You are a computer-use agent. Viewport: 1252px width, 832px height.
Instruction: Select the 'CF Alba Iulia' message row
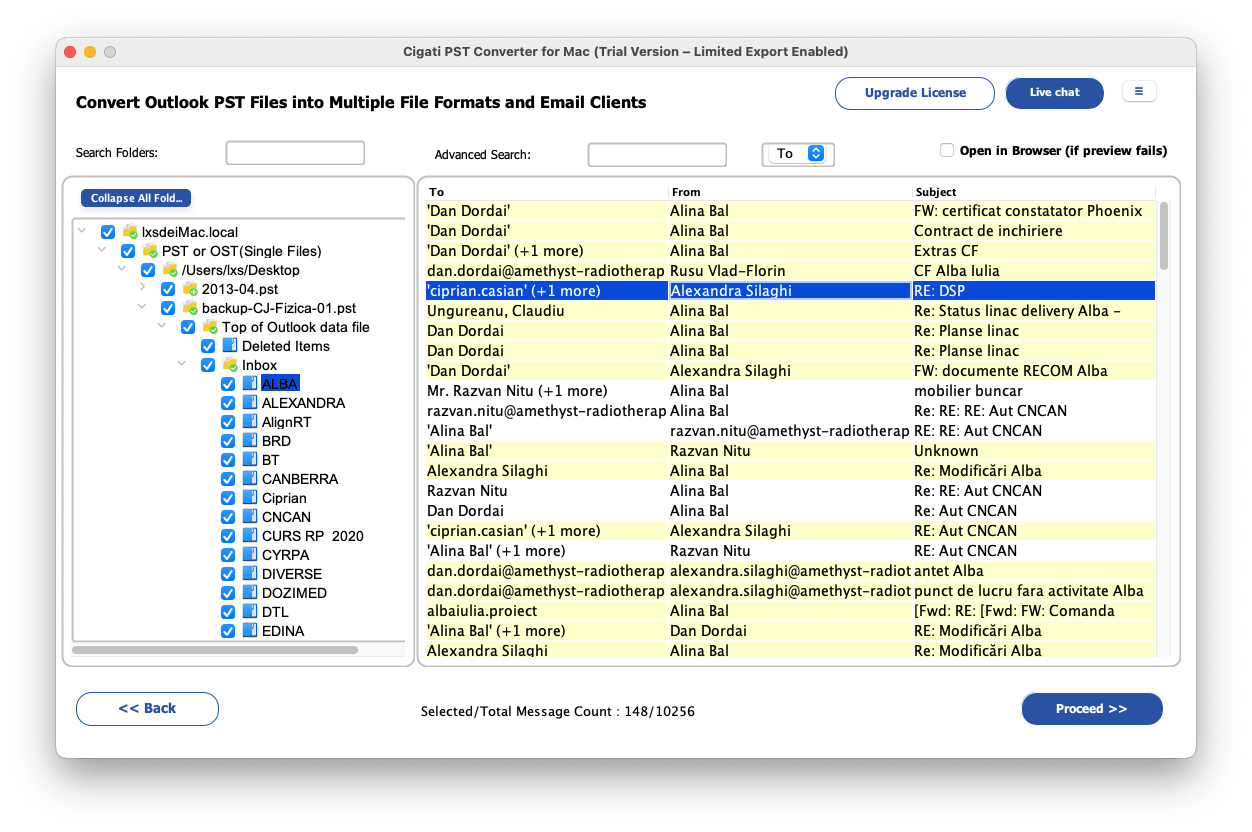tap(790, 271)
